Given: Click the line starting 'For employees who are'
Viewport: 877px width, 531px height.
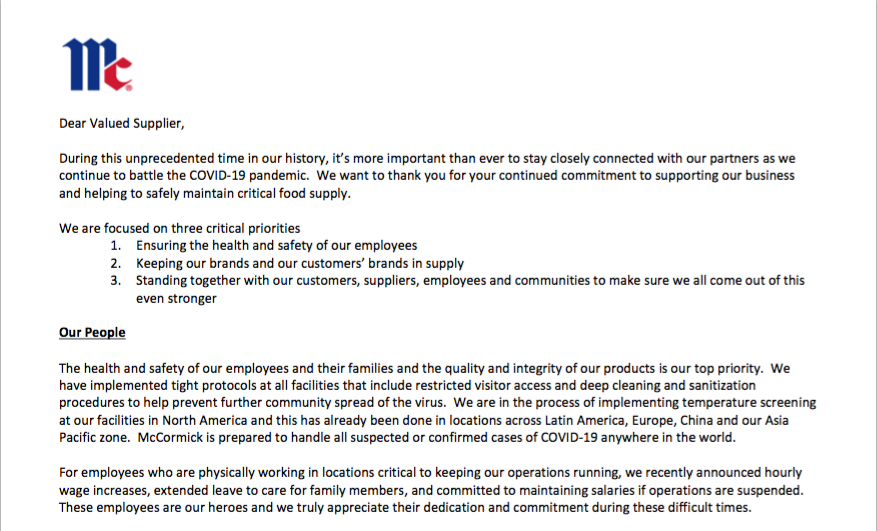Looking at the screenshot, I should 431,473.
